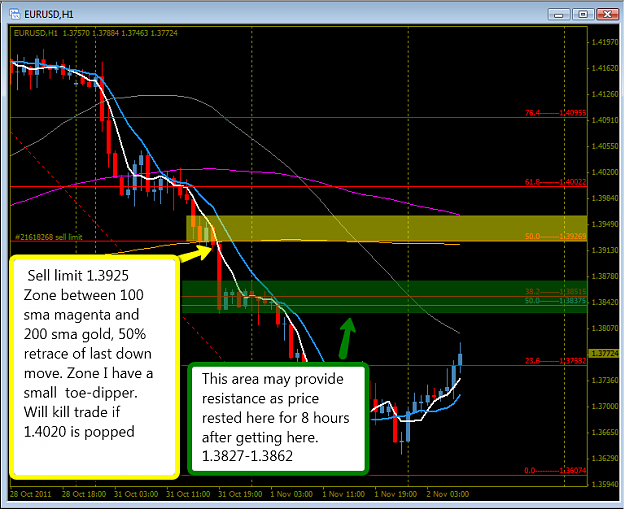Select the 50.0 Fibonacci level label 1.39269
Image resolution: width=625 pixels, height=509 pixels.
click(x=555, y=236)
